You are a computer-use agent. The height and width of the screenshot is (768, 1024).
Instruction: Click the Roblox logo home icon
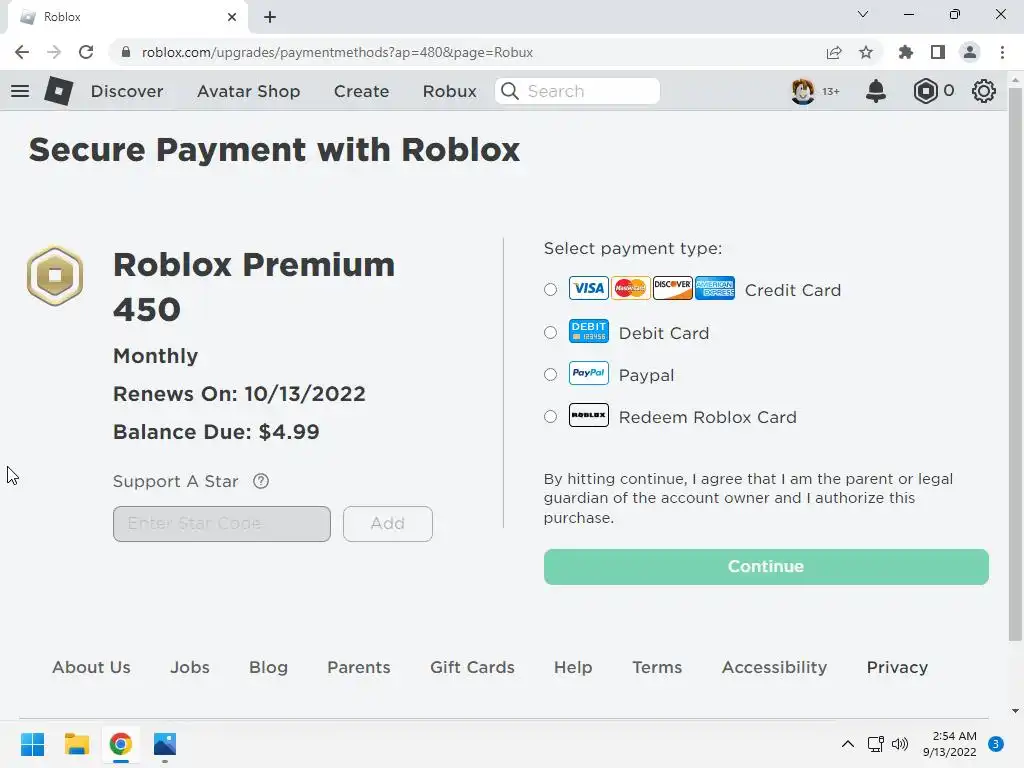[x=59, y=91]
